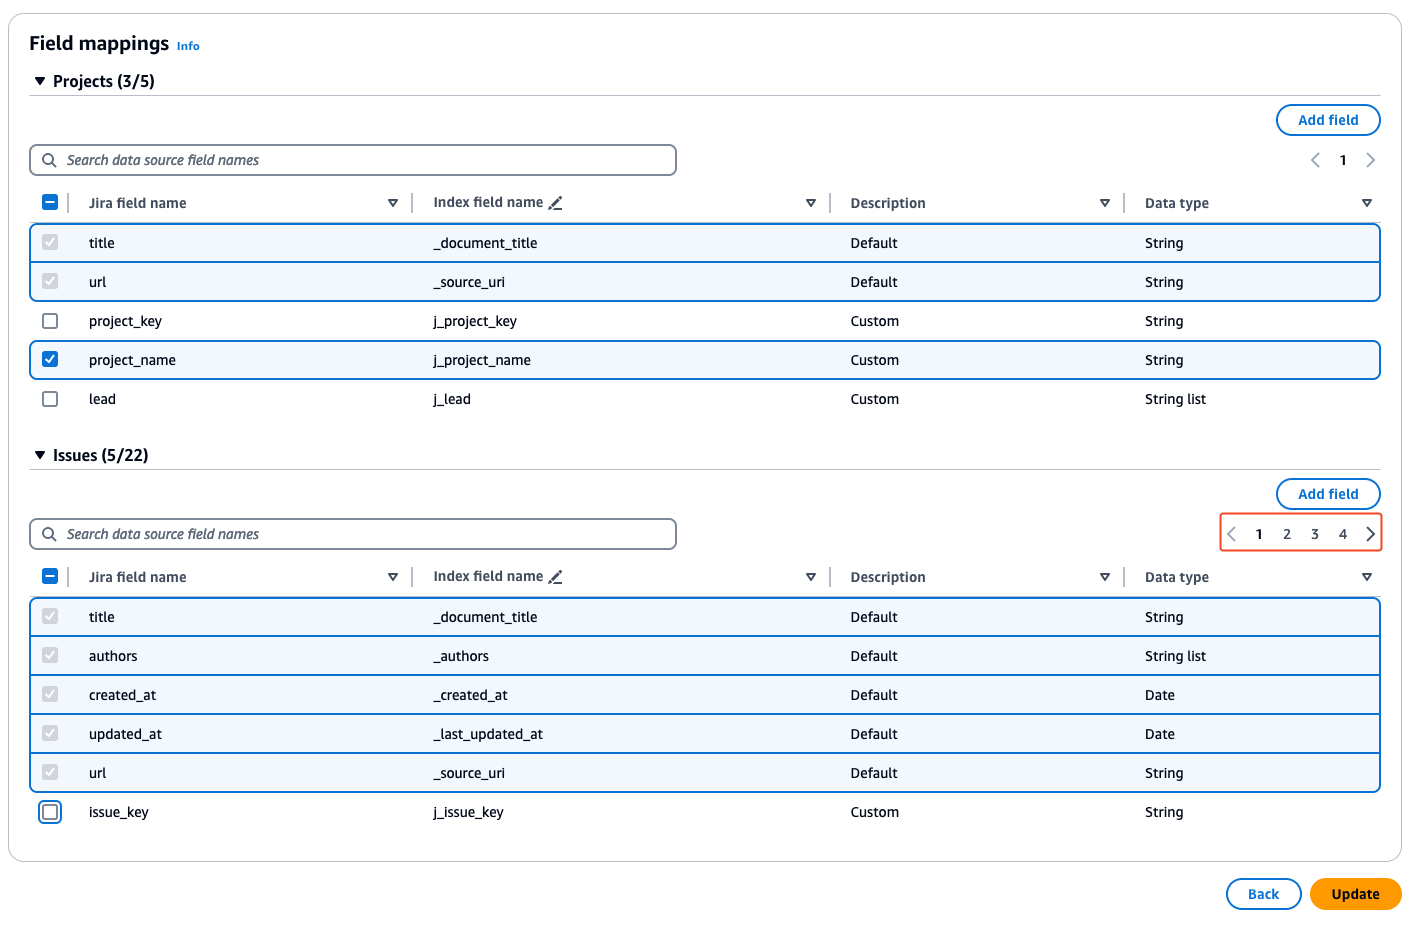Image resolution: width=1415 pixels, height=930 pixels.
Task: Open the filter icon on the Jira field name column
Action: point(393,202)
